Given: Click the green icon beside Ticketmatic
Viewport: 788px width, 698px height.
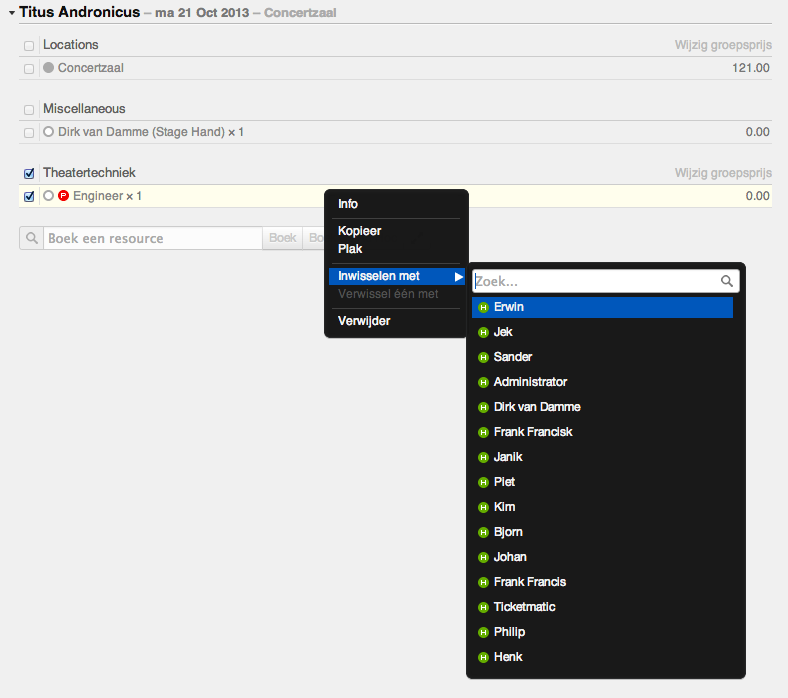Looking at the screenshot, I should pos(483,607).
